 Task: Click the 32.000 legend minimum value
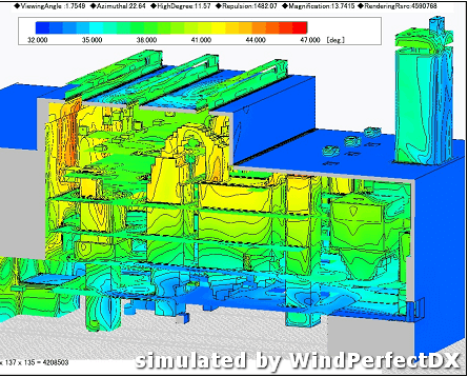pos(37,40)
